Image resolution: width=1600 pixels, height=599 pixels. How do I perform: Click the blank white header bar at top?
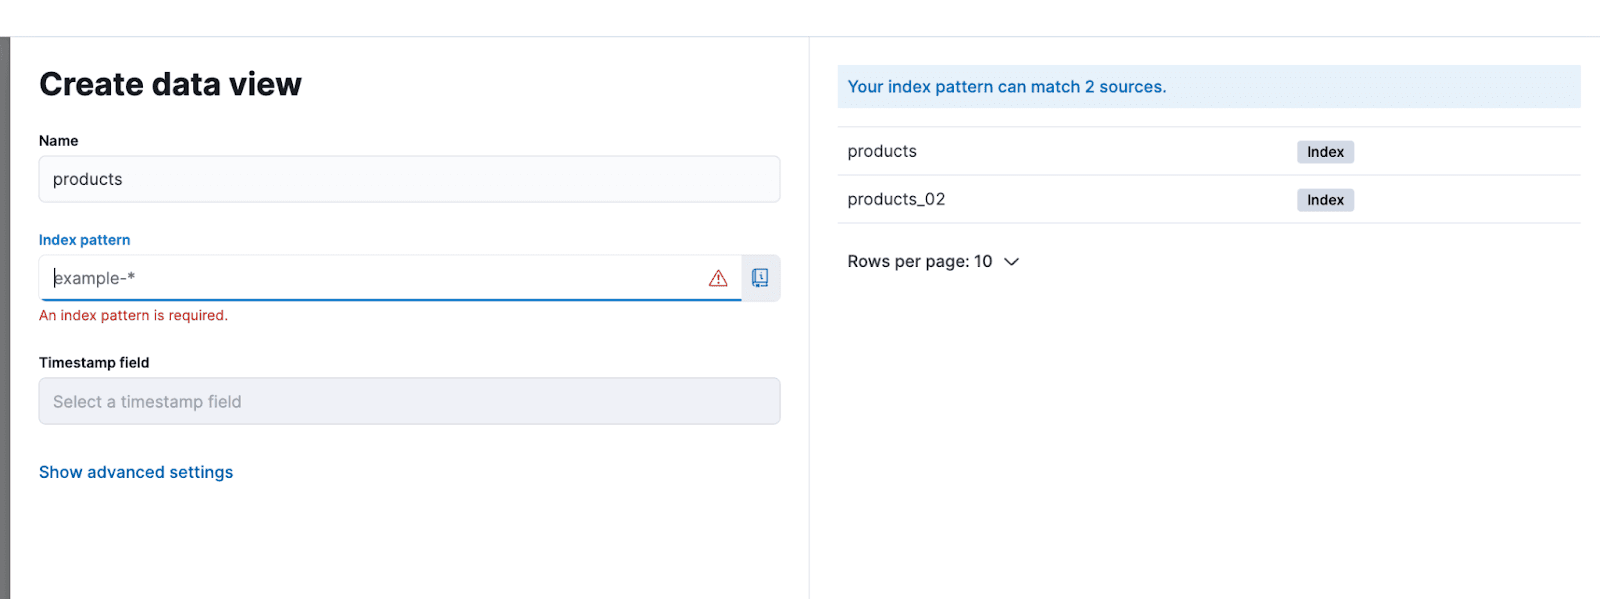click(x=800, y=18)
